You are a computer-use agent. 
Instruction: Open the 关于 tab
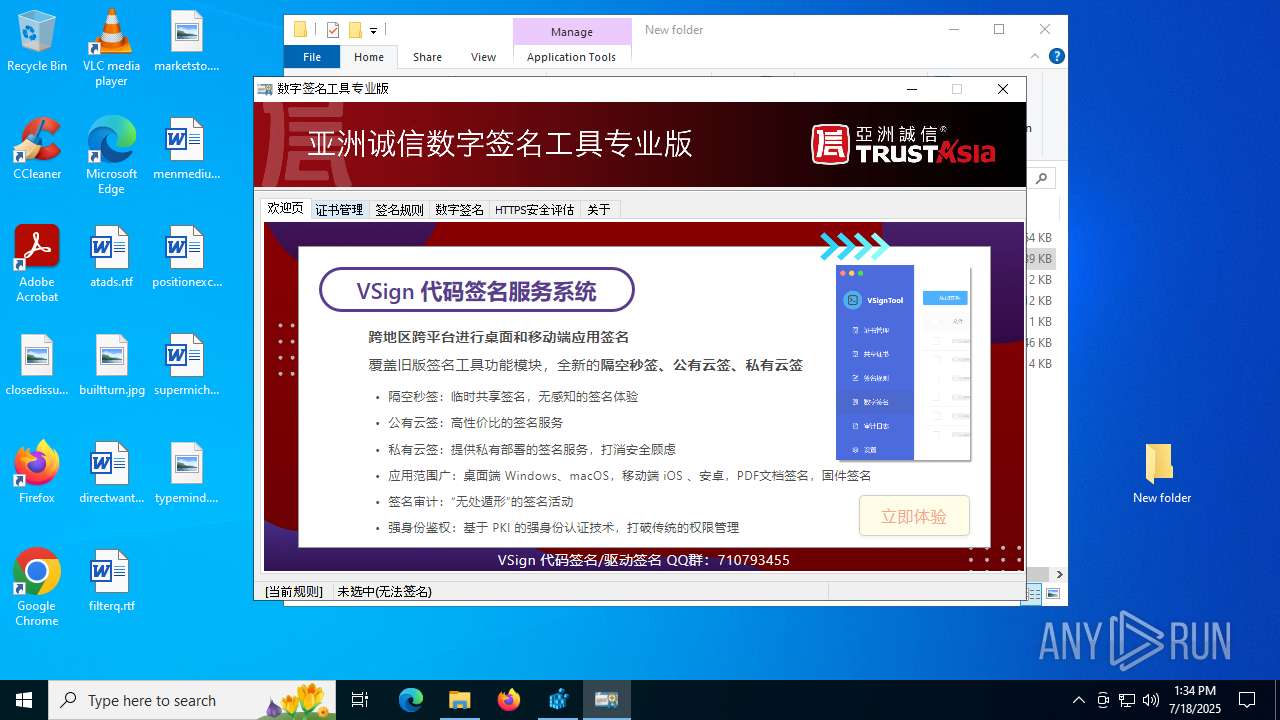pyautogui.click(x=599, y=210)
